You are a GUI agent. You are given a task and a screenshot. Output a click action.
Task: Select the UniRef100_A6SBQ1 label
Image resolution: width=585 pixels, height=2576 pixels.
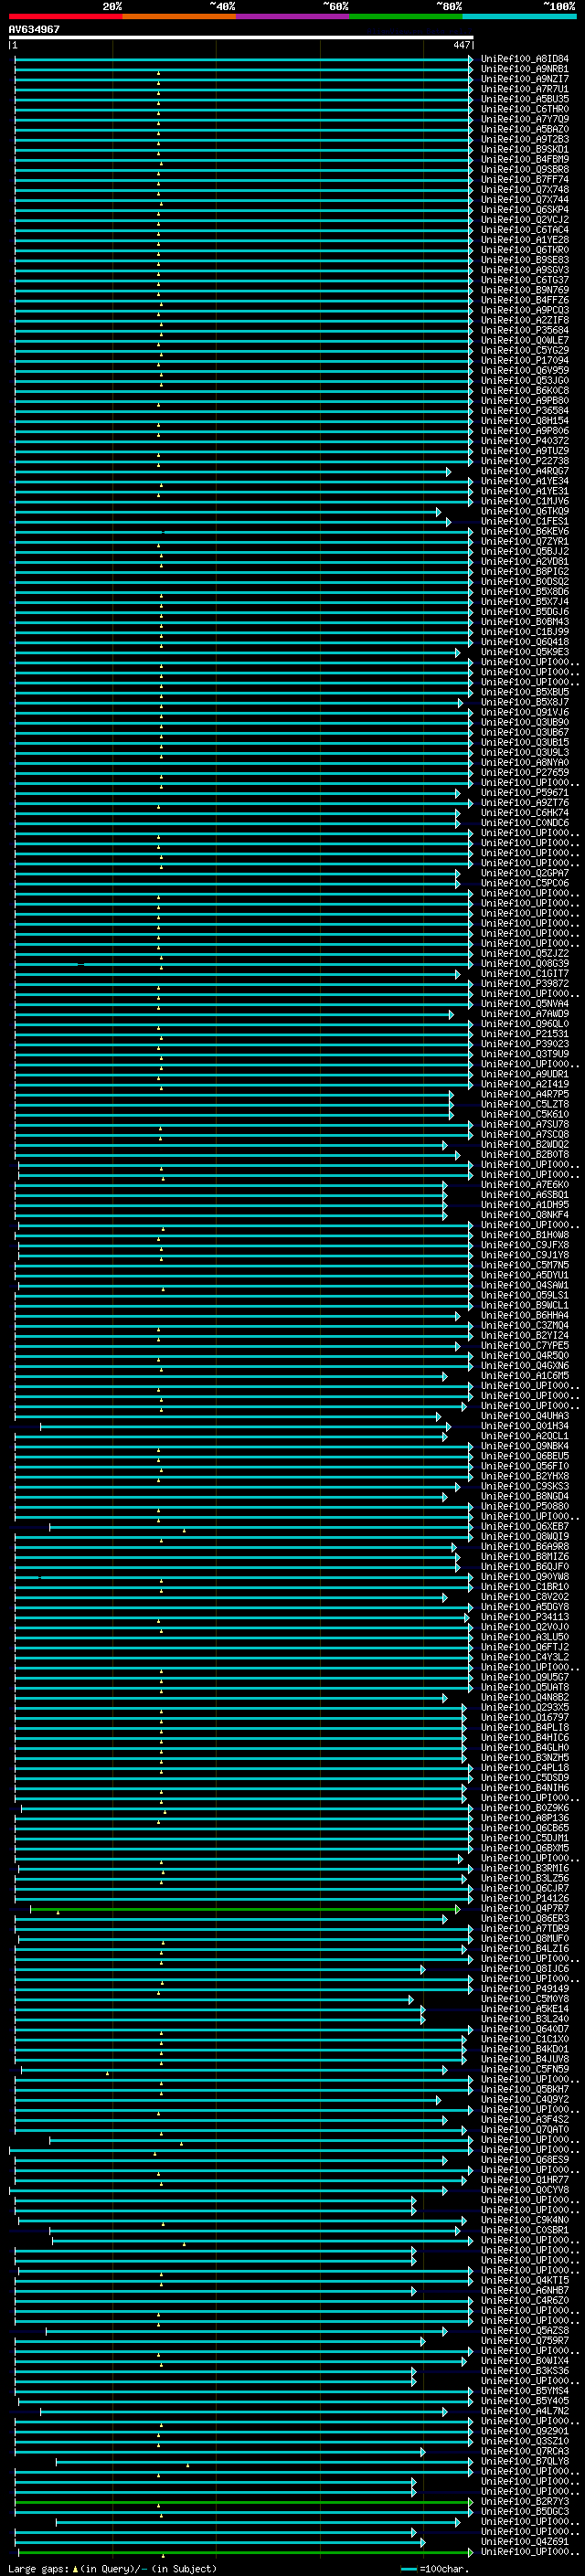click(x=525, y=1194)
